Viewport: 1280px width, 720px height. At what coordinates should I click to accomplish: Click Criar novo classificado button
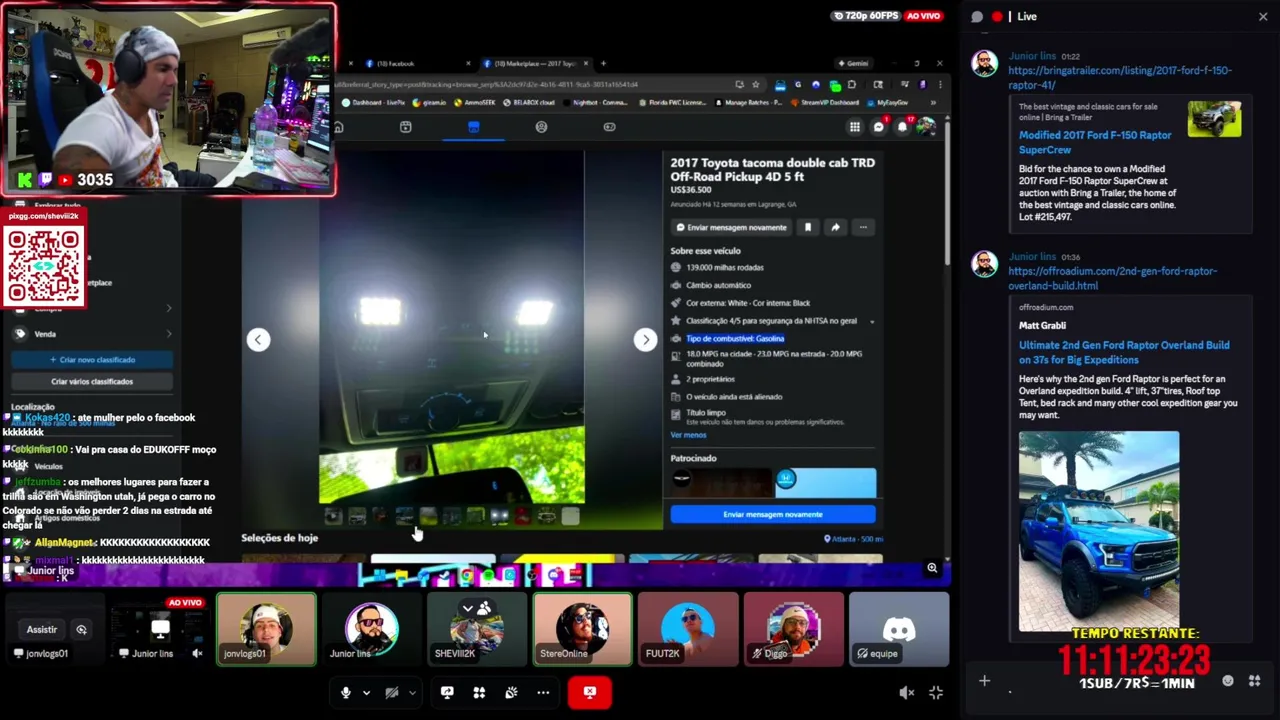92,359
